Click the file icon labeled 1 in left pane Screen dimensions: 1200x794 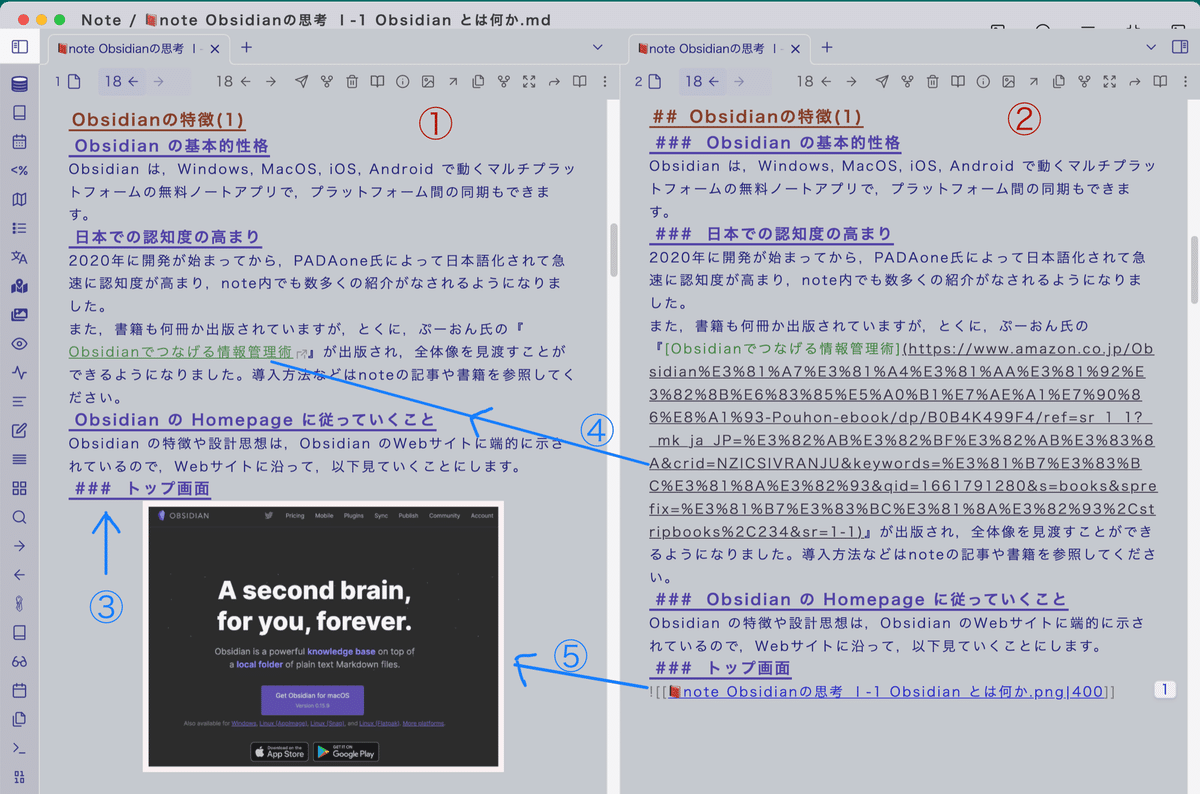[69, 82]
